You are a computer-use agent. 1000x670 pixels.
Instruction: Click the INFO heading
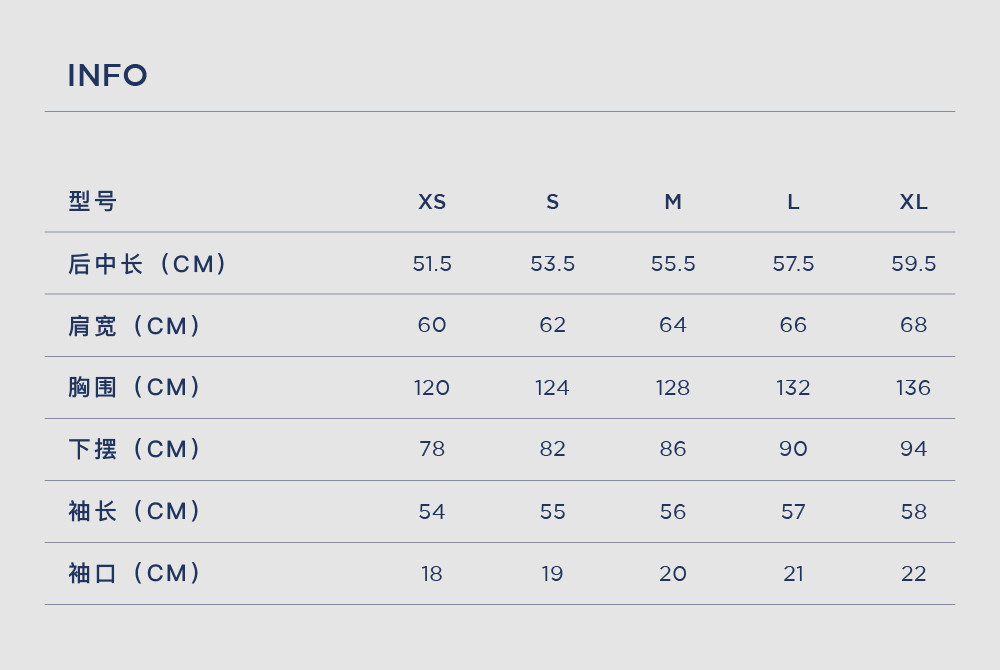(107, 75)
